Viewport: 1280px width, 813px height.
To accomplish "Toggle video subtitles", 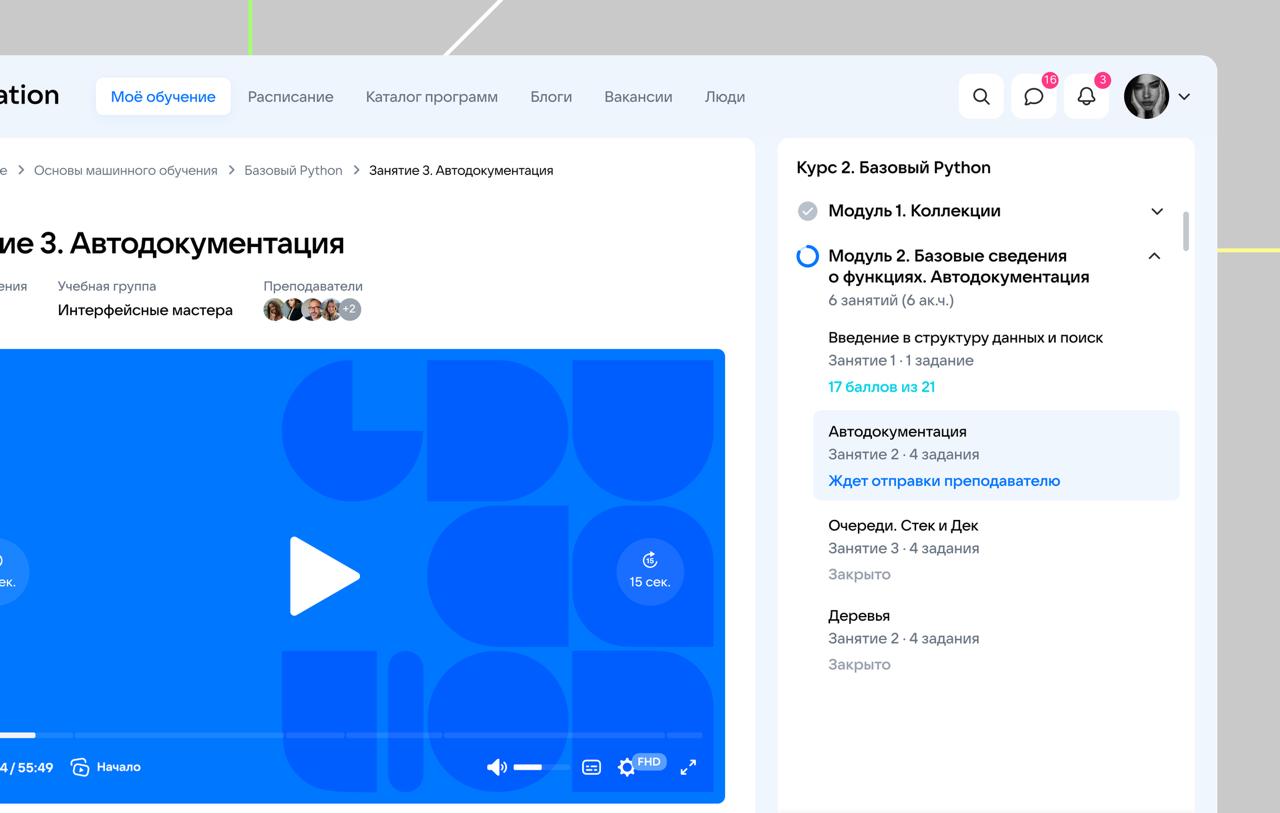I will tap(592, 767).
